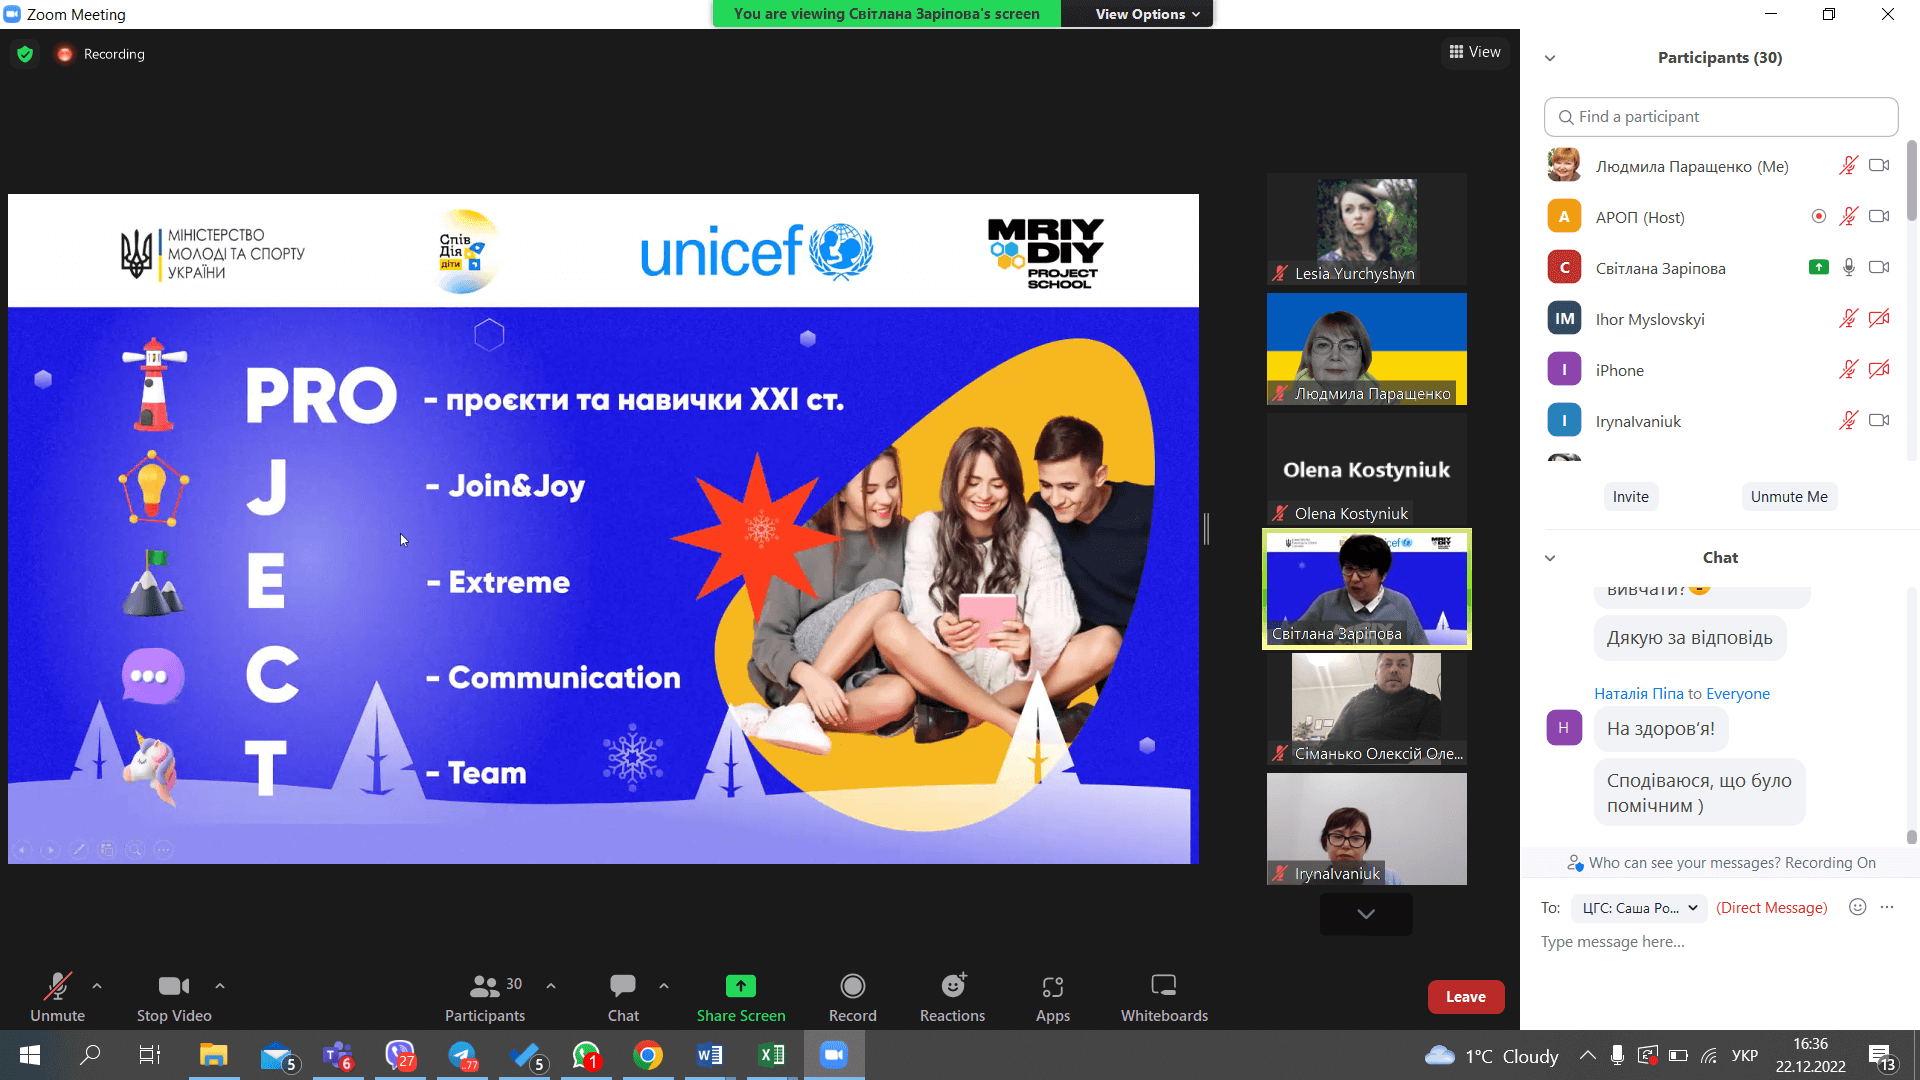Toggle Stop Video camera button

173,986
